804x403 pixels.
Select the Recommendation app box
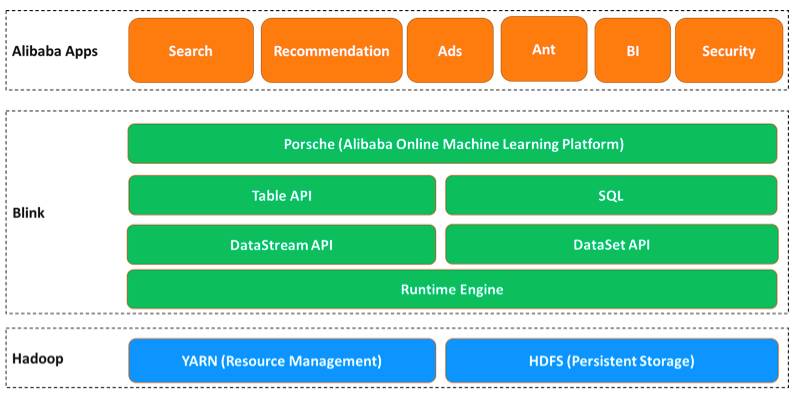pos(332,50)
